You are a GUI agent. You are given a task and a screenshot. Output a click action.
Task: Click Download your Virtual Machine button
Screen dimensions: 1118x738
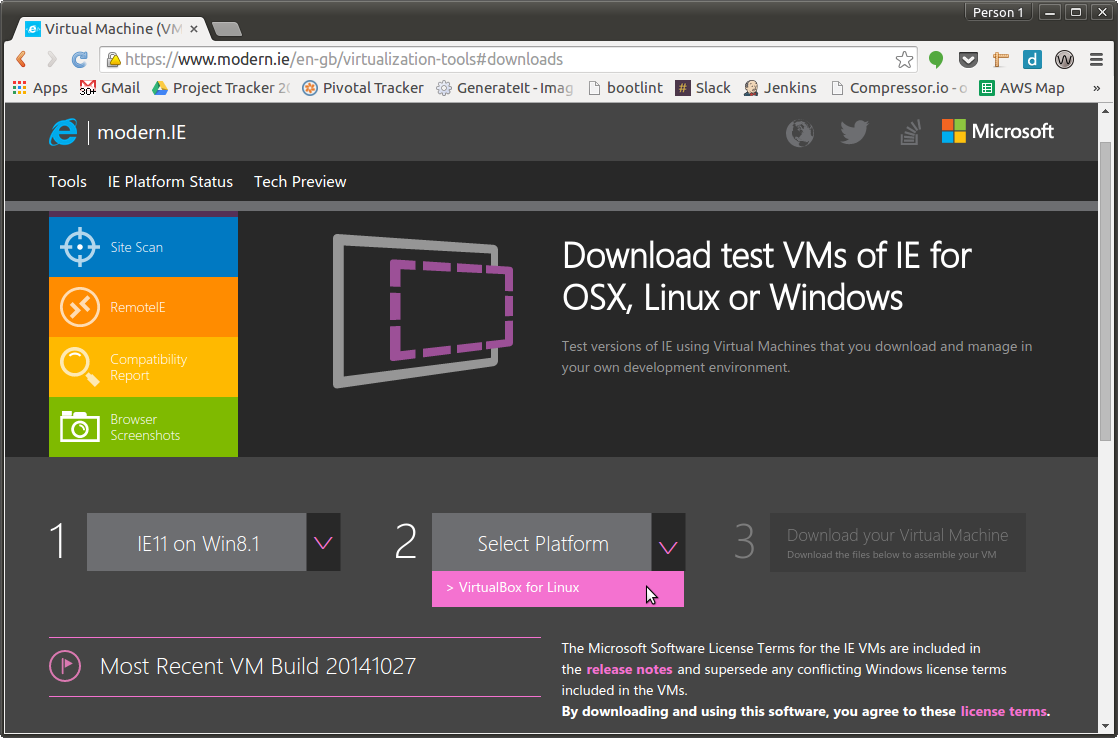click(898, 542)
